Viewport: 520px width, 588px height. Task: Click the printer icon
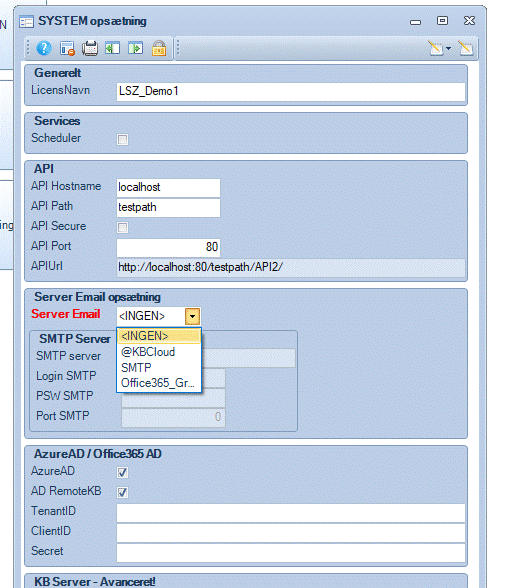[x=90, y=48]
